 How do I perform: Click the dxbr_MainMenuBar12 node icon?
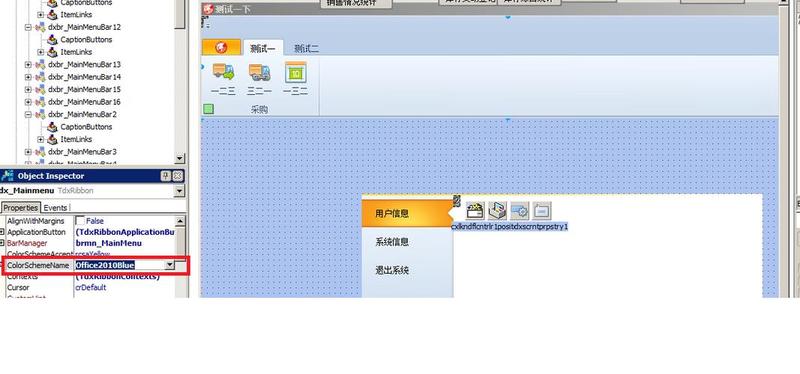[40, 27]
